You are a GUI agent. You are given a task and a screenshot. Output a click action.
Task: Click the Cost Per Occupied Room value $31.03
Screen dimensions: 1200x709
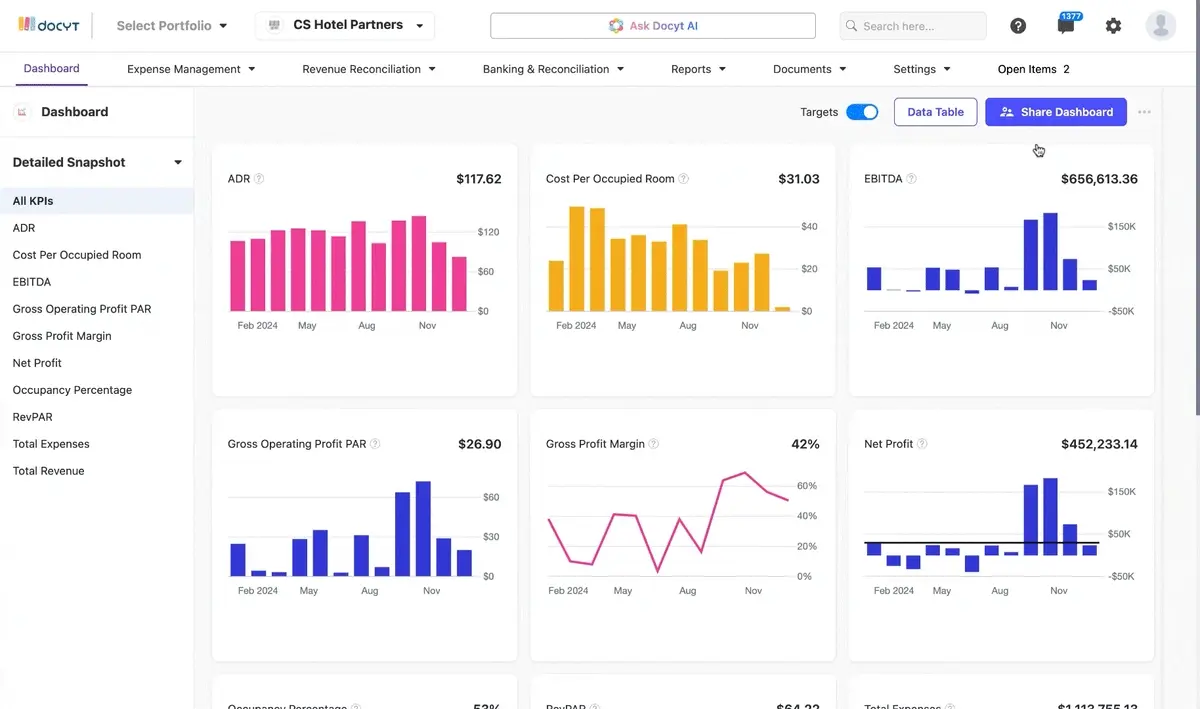(x=799, y=179)
